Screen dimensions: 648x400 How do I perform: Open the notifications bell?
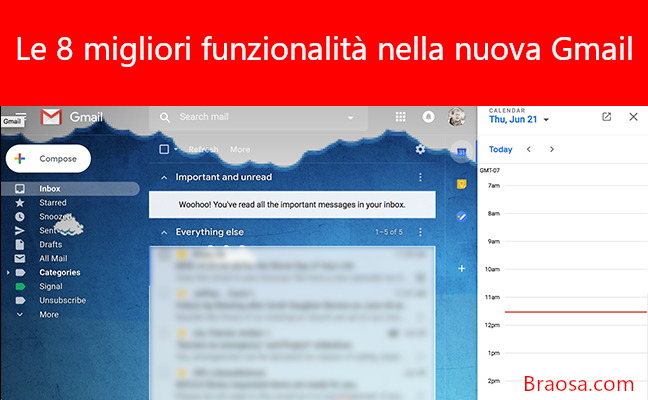point(429,117)
